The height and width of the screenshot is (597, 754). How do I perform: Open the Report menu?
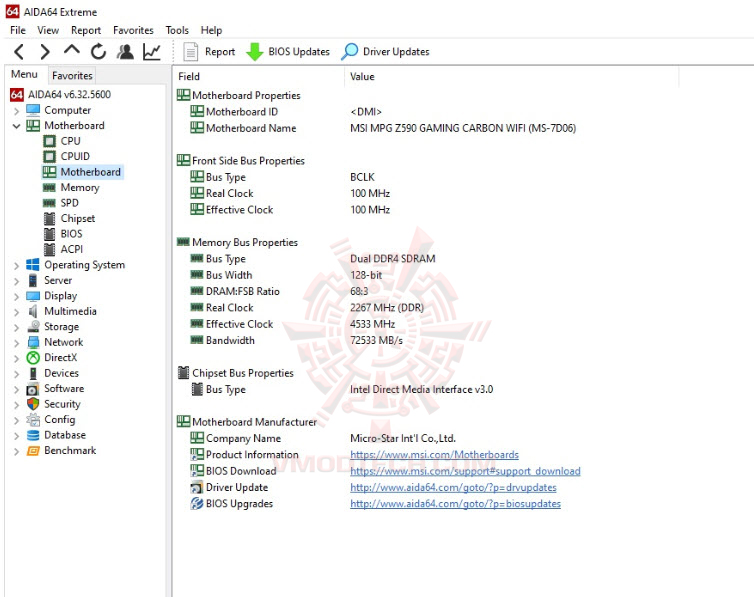coord(86,30)
